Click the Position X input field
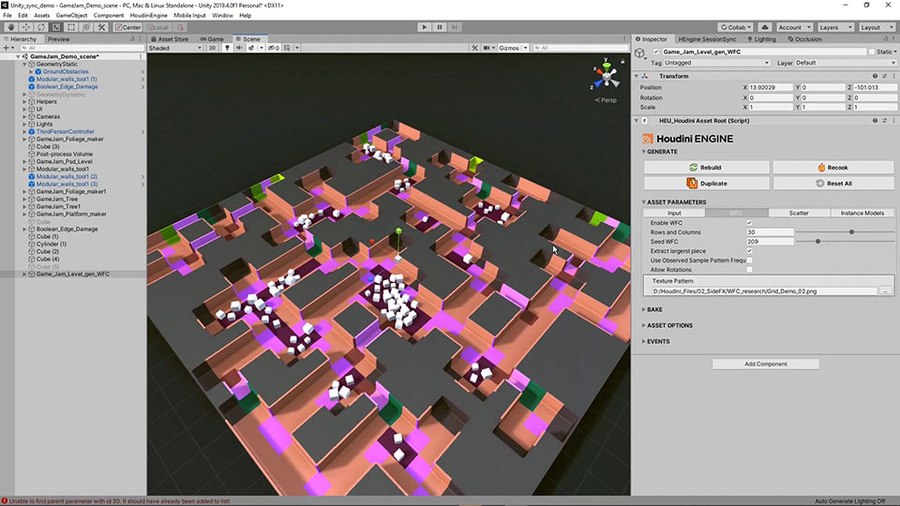This screenshot has height=506, width=900. click(771, 87)
